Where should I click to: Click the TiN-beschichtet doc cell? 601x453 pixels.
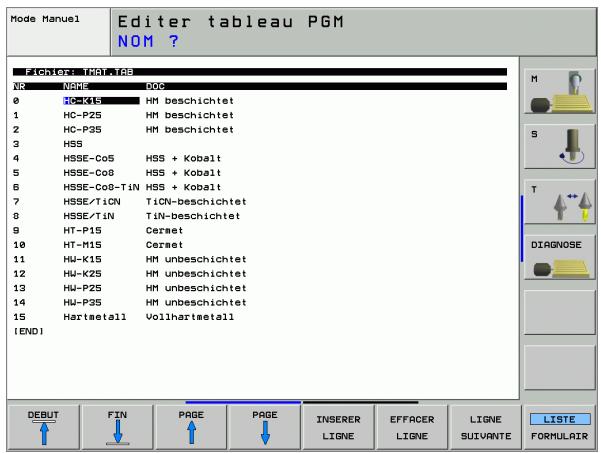(193, 216)
